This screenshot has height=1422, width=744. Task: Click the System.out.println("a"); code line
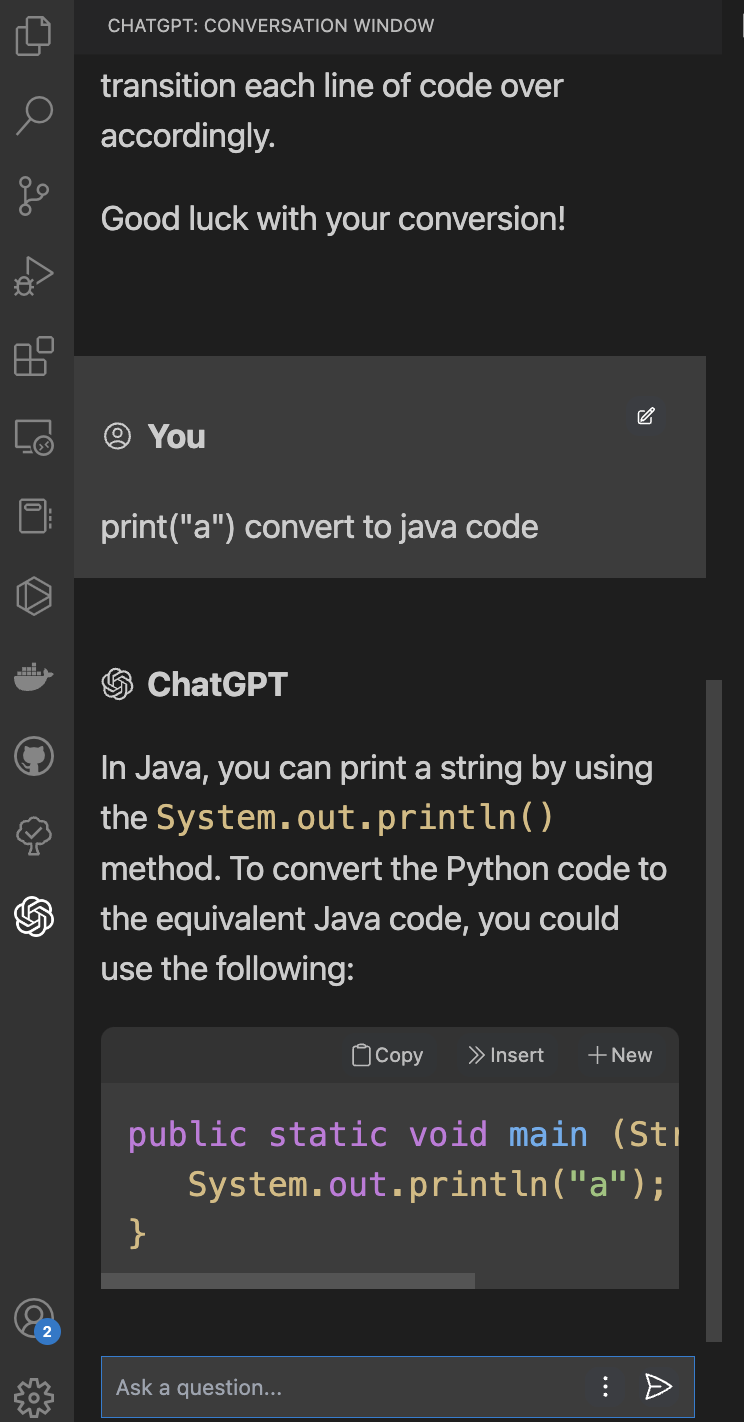pyautogui.click(x=427, y=1184)
